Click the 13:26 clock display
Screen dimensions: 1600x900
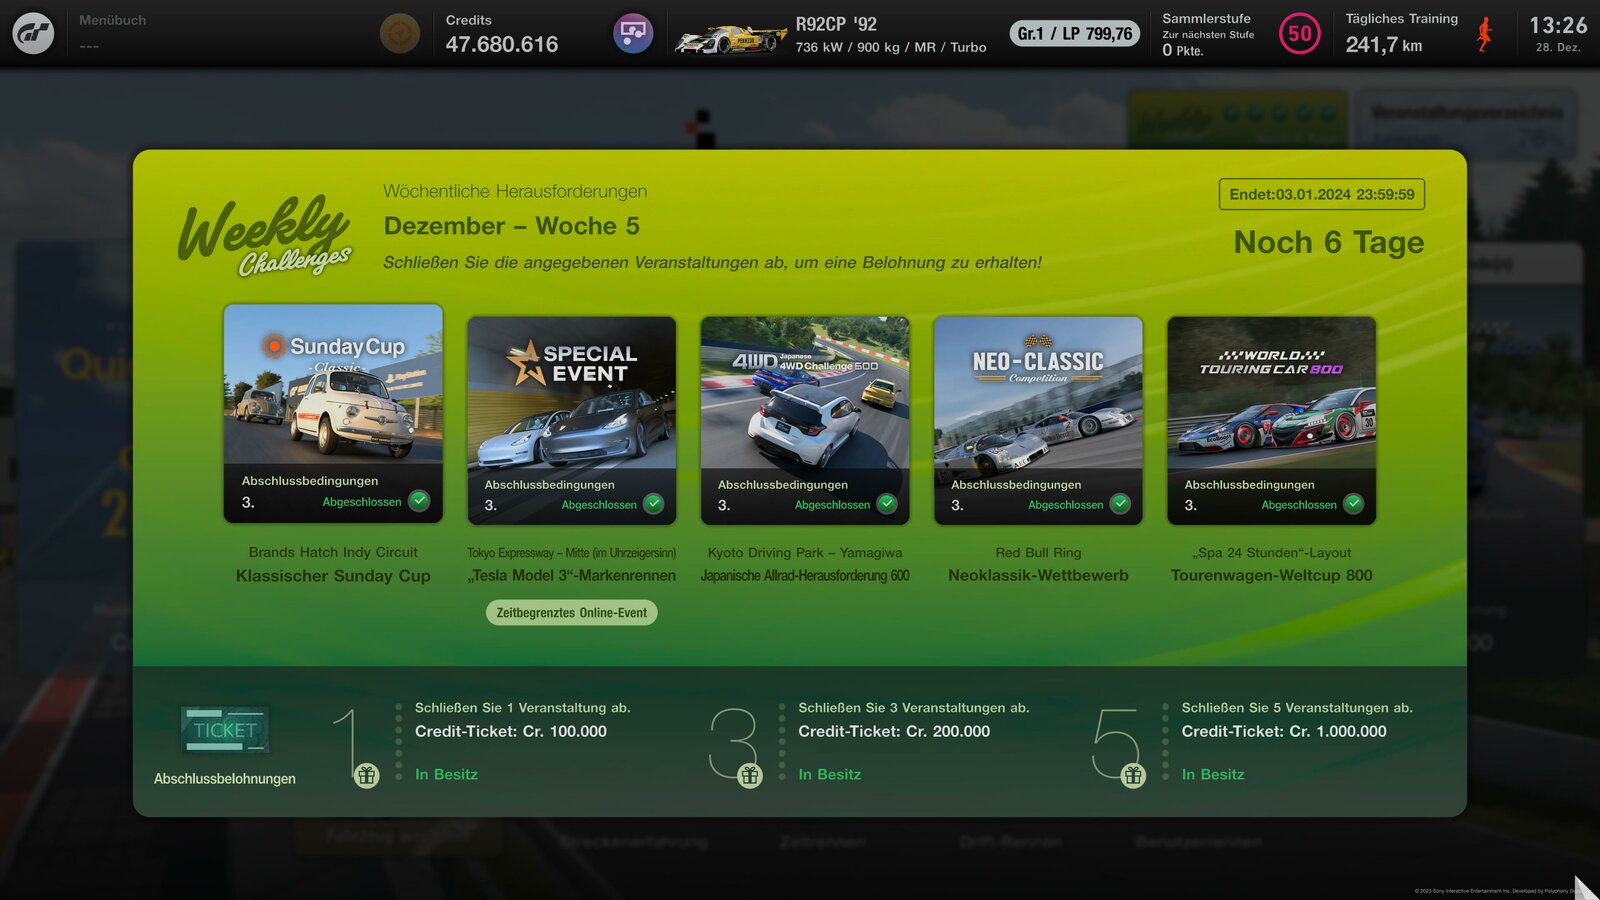click(x=1558, y=25)
